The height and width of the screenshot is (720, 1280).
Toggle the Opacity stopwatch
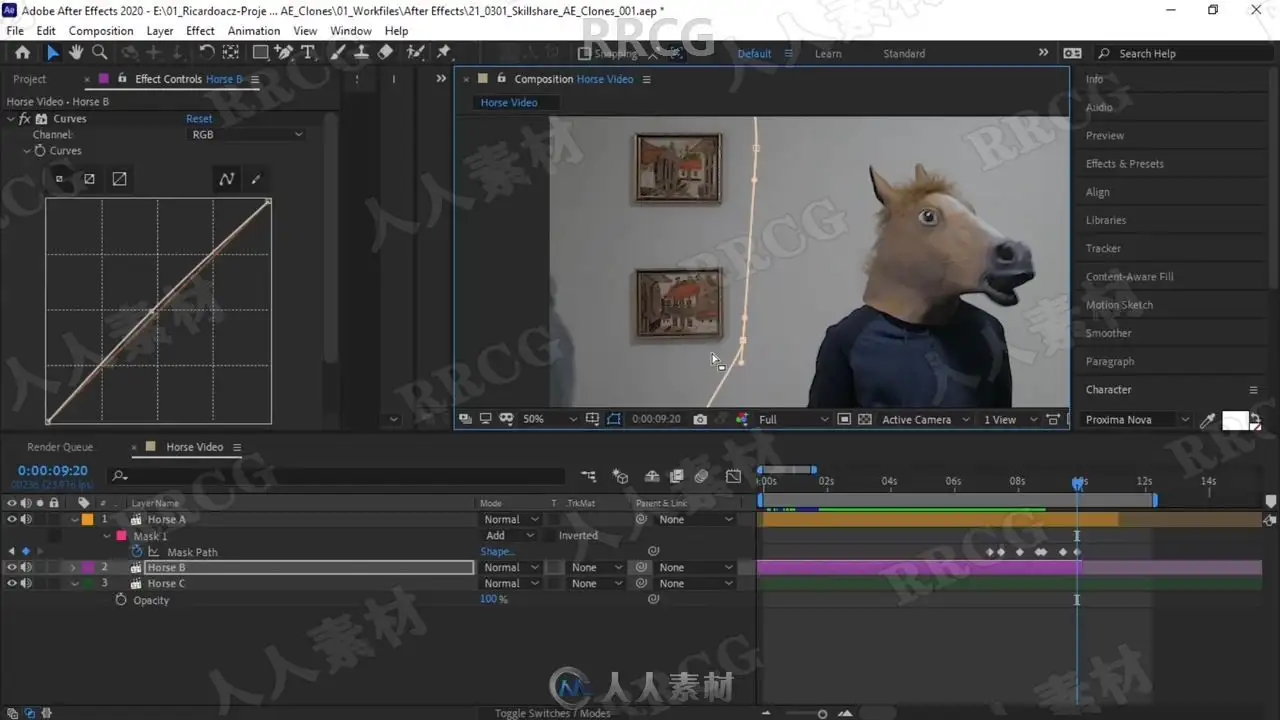(121, 600)
